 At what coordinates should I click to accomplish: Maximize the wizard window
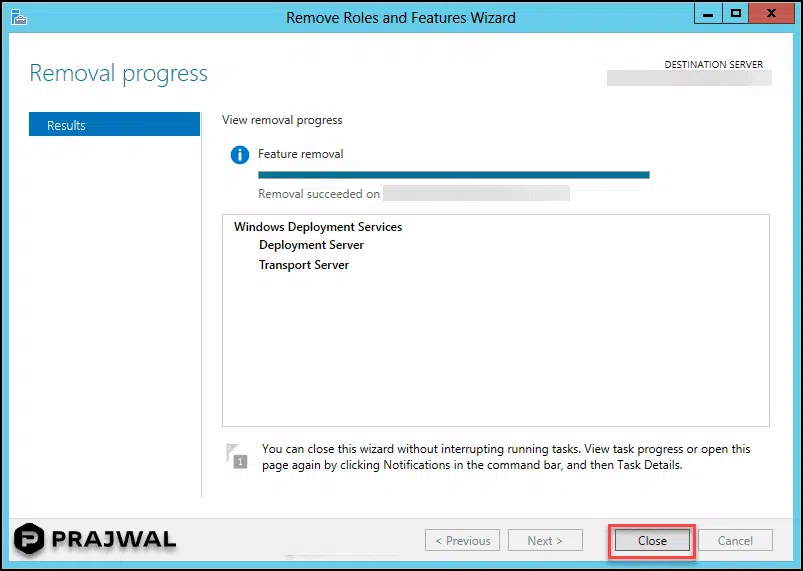click(735, 14)
